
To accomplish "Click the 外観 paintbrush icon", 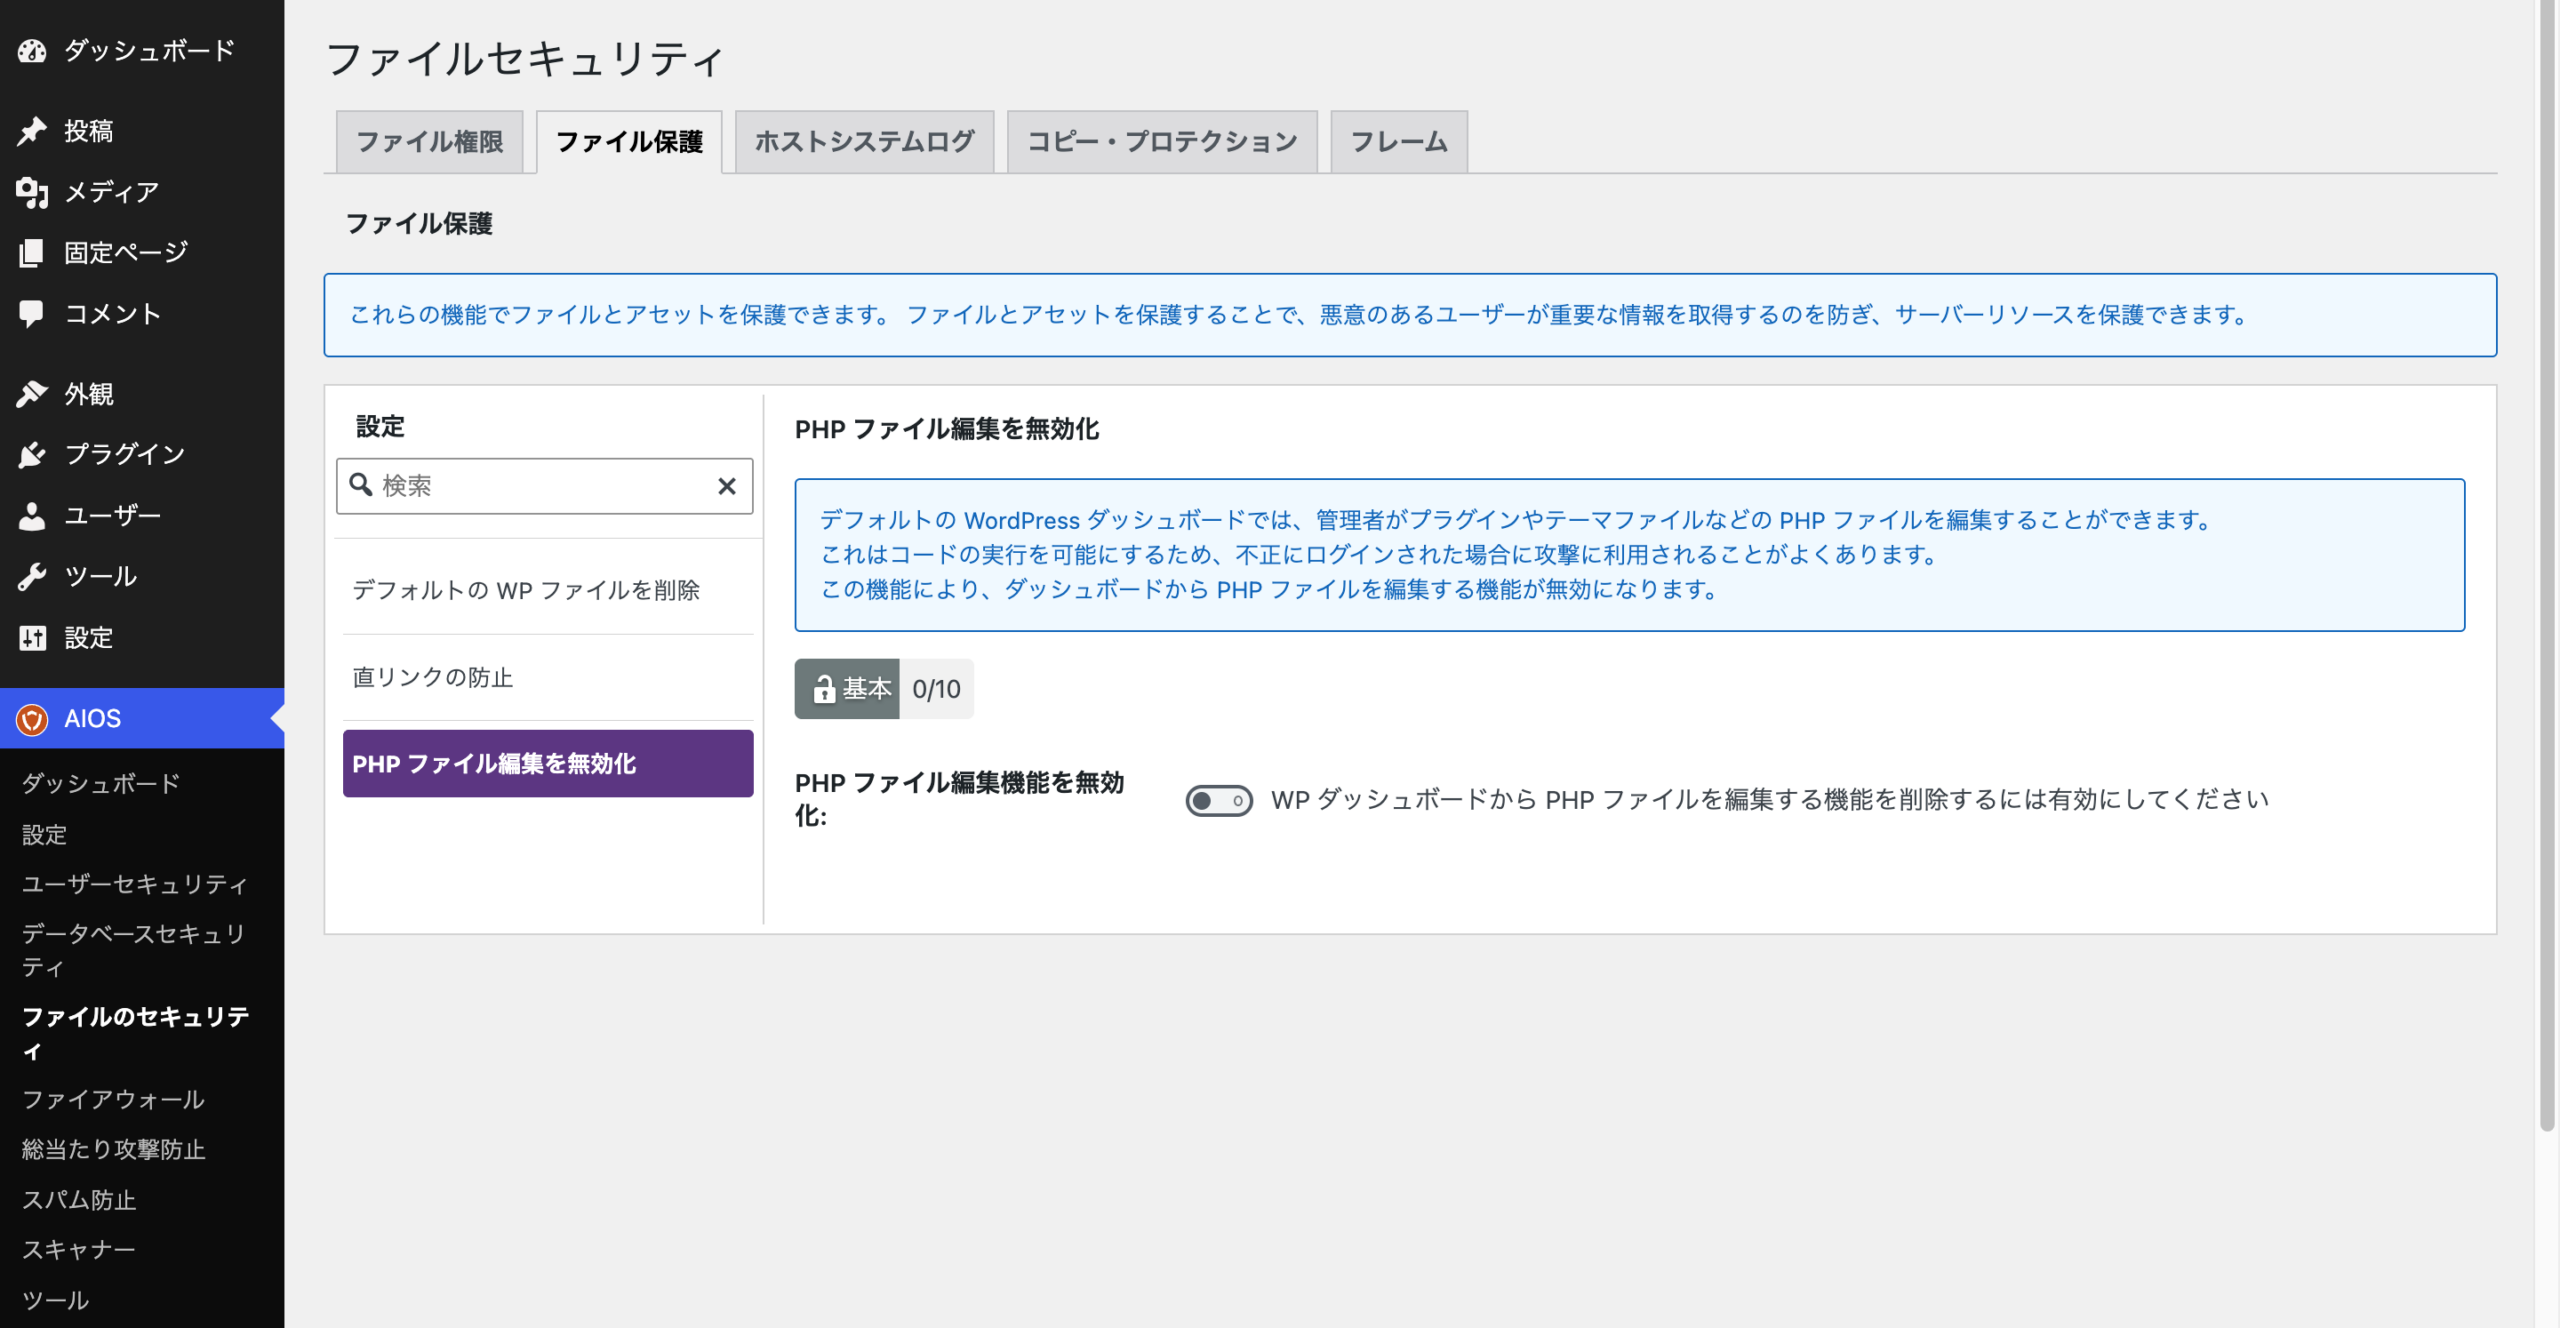I will 32,394.
